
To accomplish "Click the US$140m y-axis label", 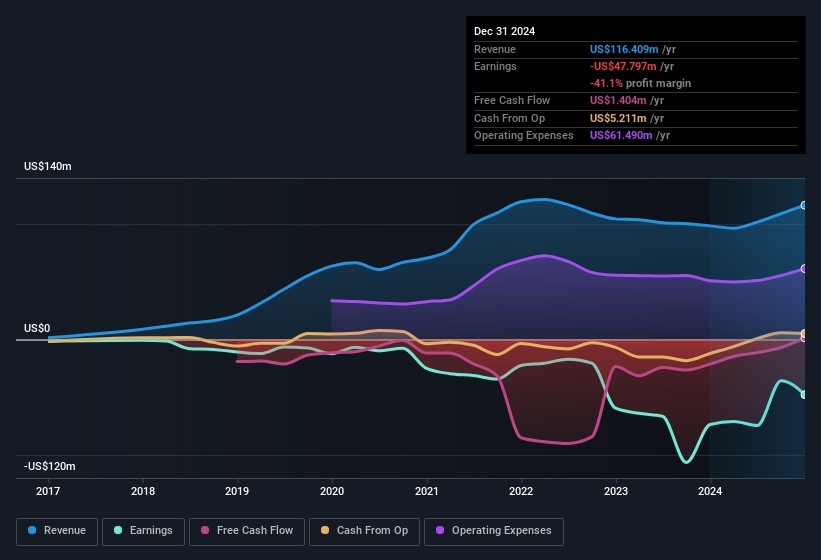I will point(48,166).
